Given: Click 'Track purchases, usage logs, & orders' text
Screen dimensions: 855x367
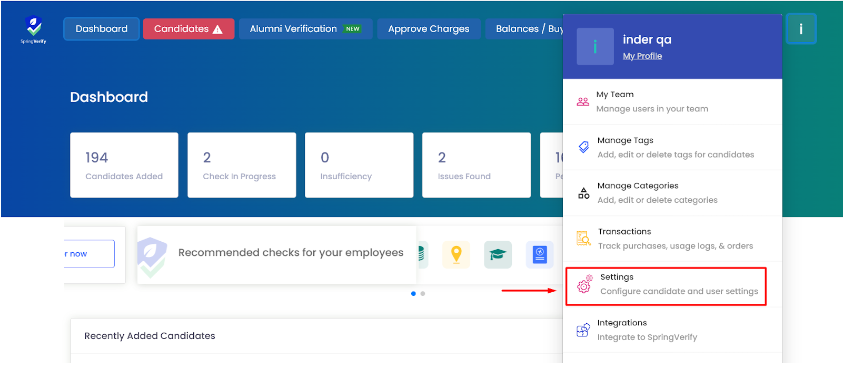Looking at the screenshot, I should 676,246.
